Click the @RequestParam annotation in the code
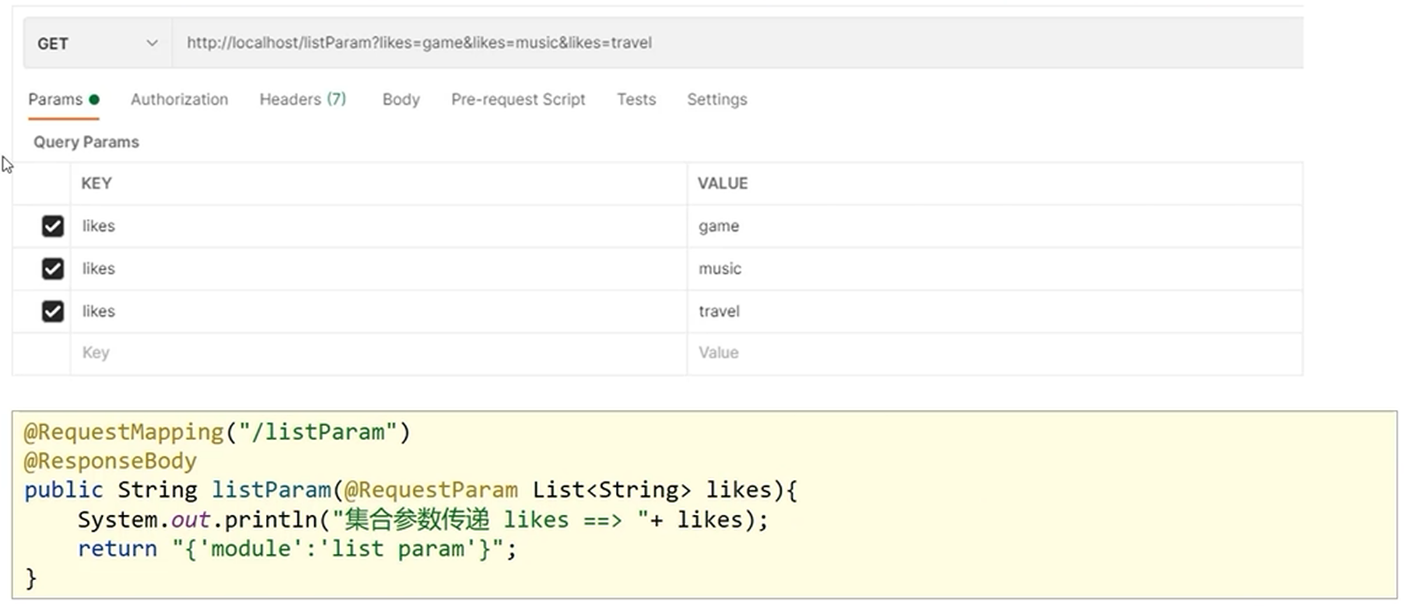The height and width of the screenshot is (606, 1408). [431, 491]
